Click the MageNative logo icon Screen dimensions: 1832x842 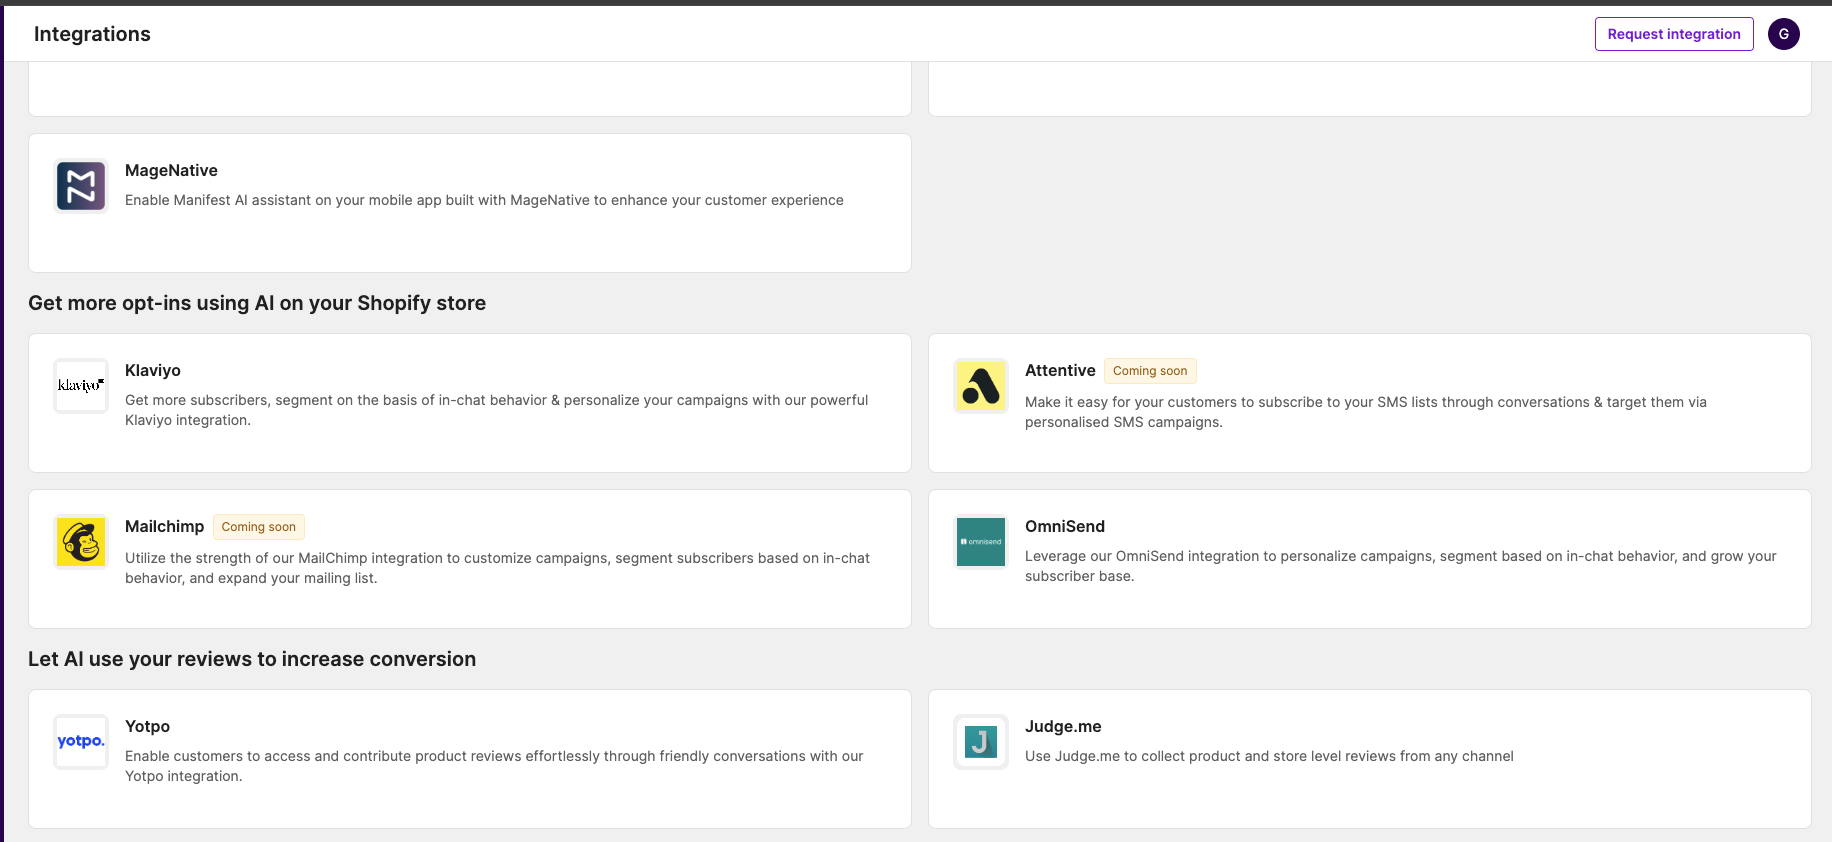(81, 186)
